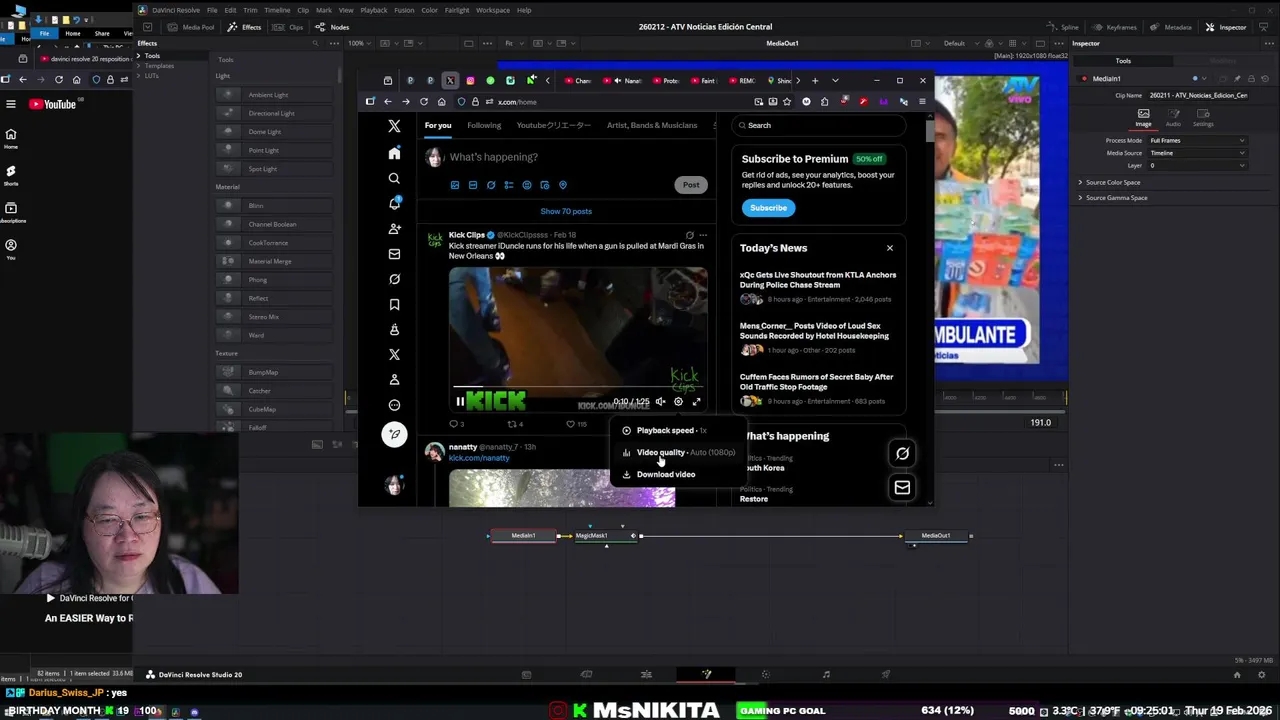Reply to the Kick Clips post

(x=456, y=424)
